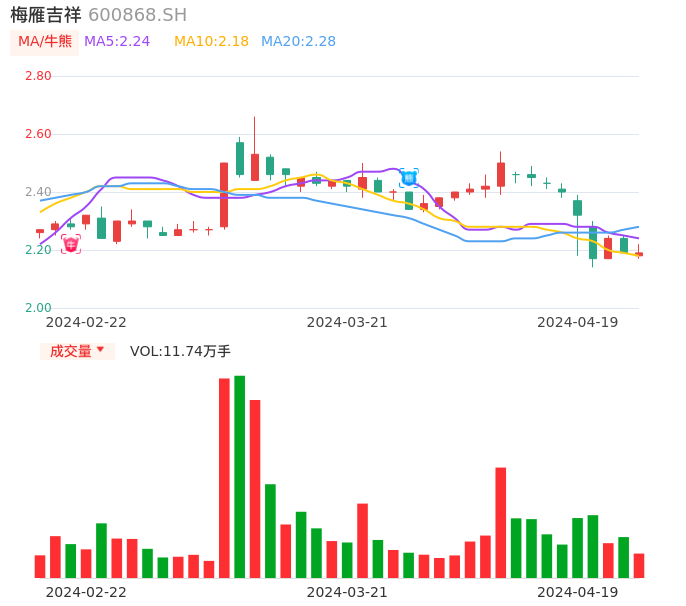Select the MA/牛熊 indicator tab
The image size is (686, 606).
click(x=45, y=42)
